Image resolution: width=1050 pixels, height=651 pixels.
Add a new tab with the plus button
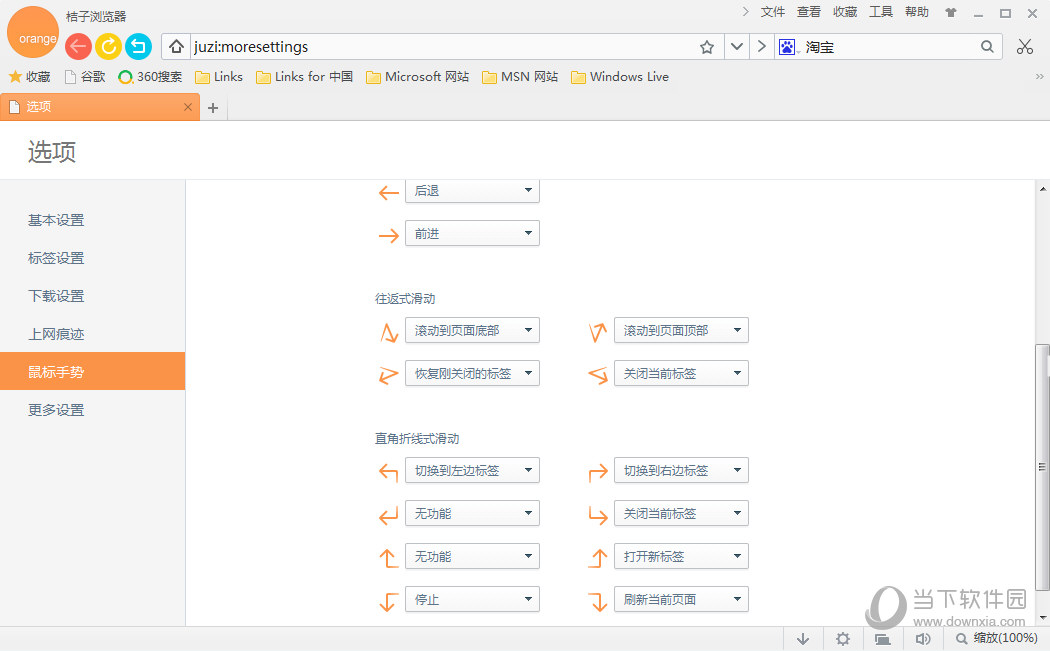tap(212, 108)
